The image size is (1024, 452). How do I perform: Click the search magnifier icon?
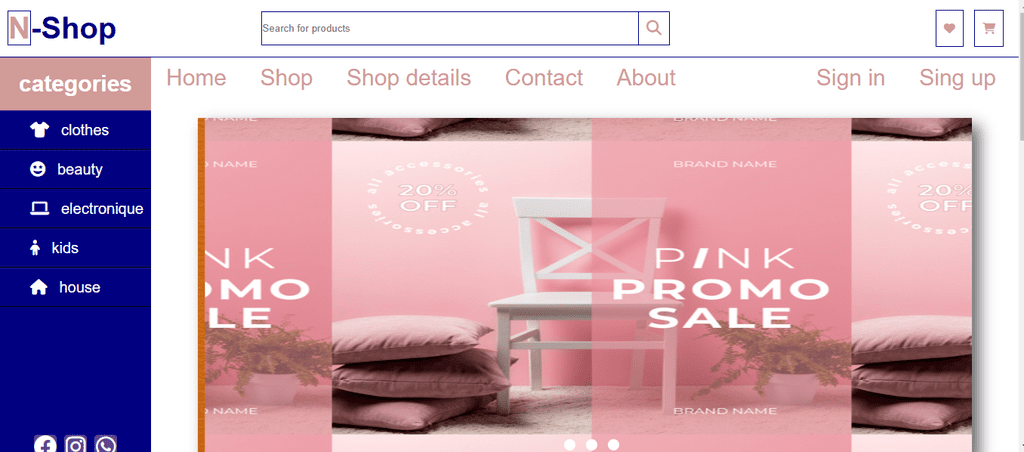(x=654, y=28)
